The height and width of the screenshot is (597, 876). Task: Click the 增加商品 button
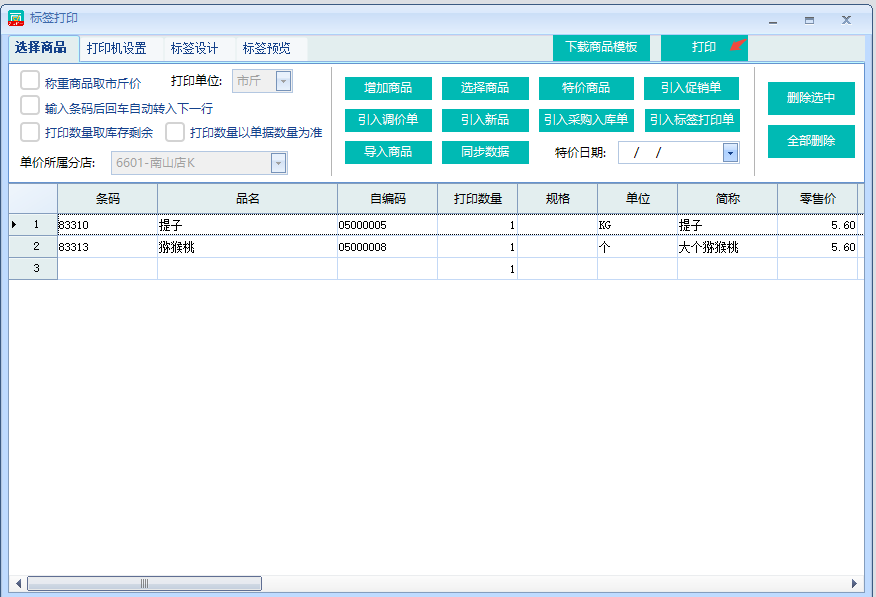(x=388, y=88)
